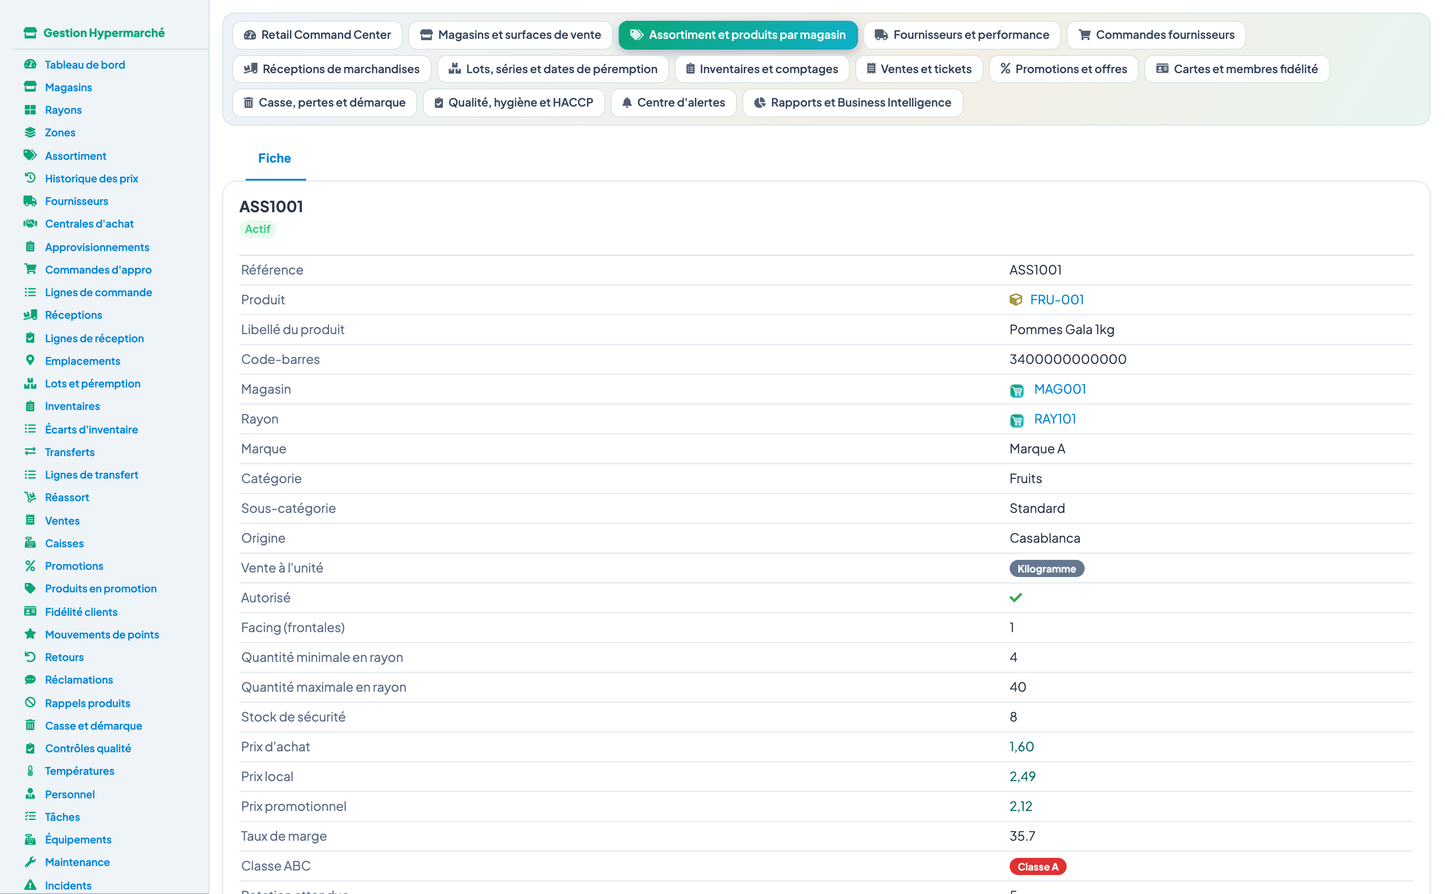This screenshot has width=1445, height=894.
Task: Click the Retours undo icon
Action: click(x=30, y=657)
